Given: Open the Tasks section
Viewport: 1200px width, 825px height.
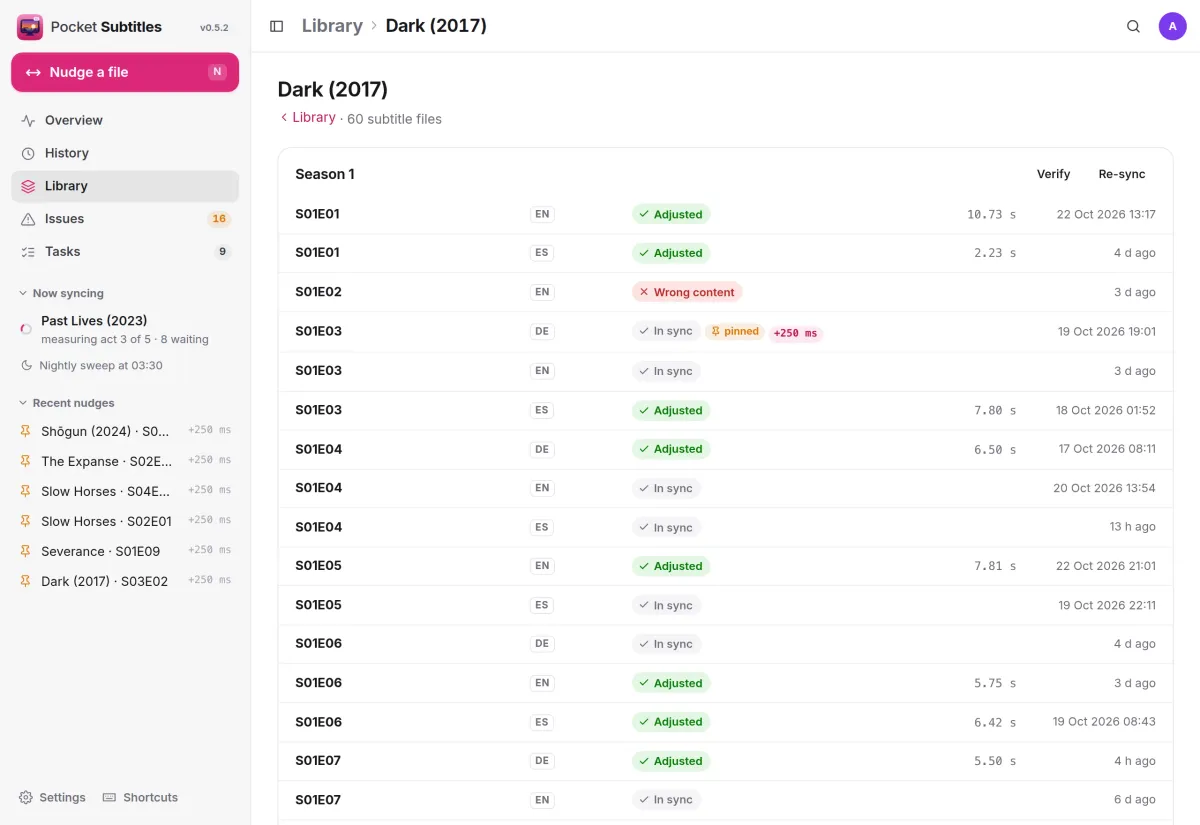Looking at the screenshot, I should point(125,252).
